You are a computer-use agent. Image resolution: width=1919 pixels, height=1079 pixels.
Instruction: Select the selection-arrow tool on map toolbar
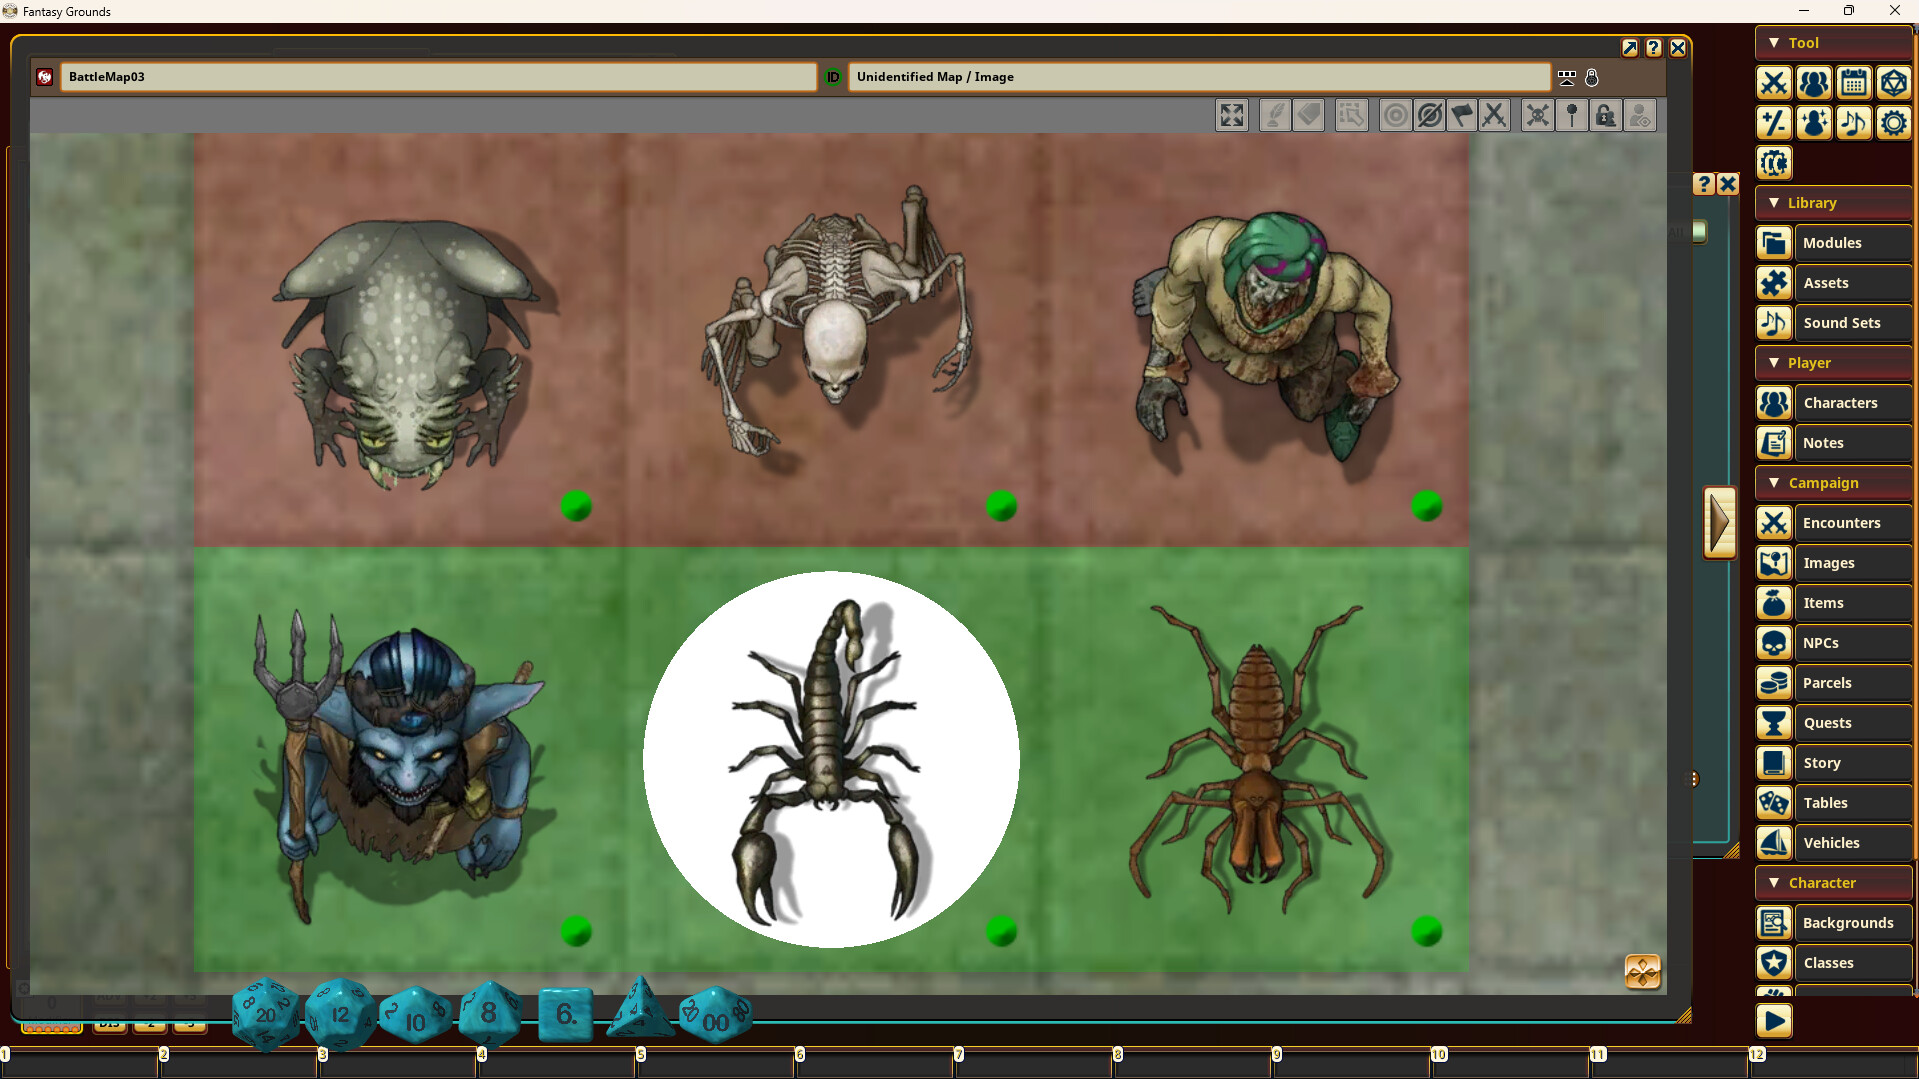pos(1351,116)
